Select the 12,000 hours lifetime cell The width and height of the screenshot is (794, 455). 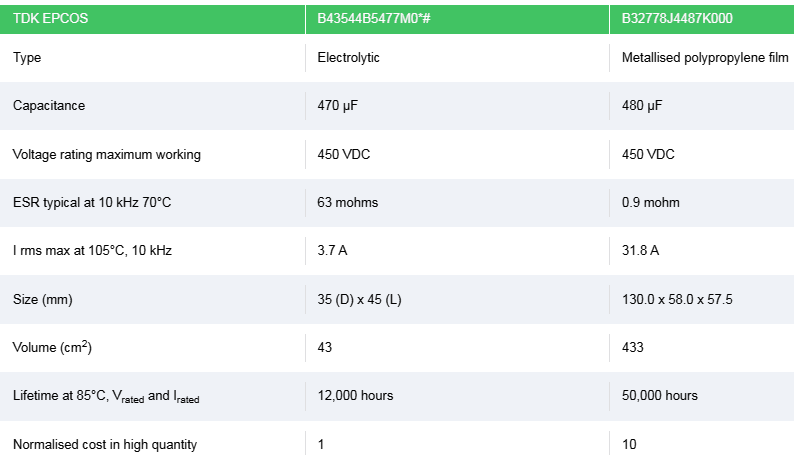[355, 395]
